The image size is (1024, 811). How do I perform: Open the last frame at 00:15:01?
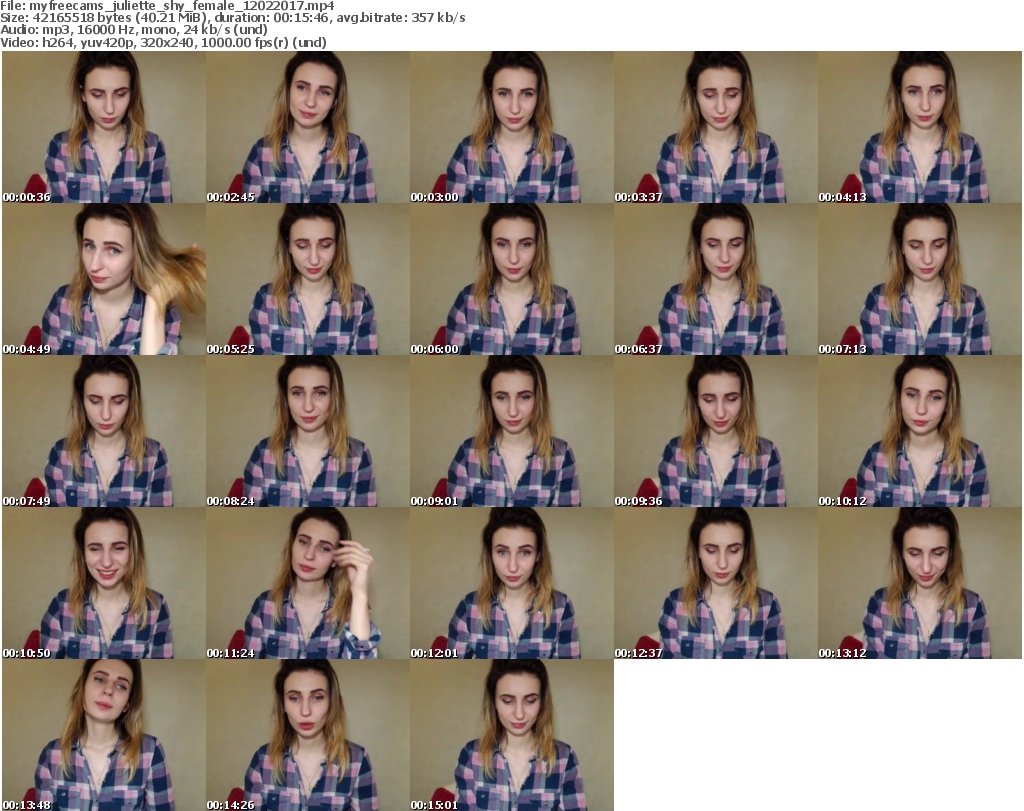pyautogui.click(x=512, y=735)
